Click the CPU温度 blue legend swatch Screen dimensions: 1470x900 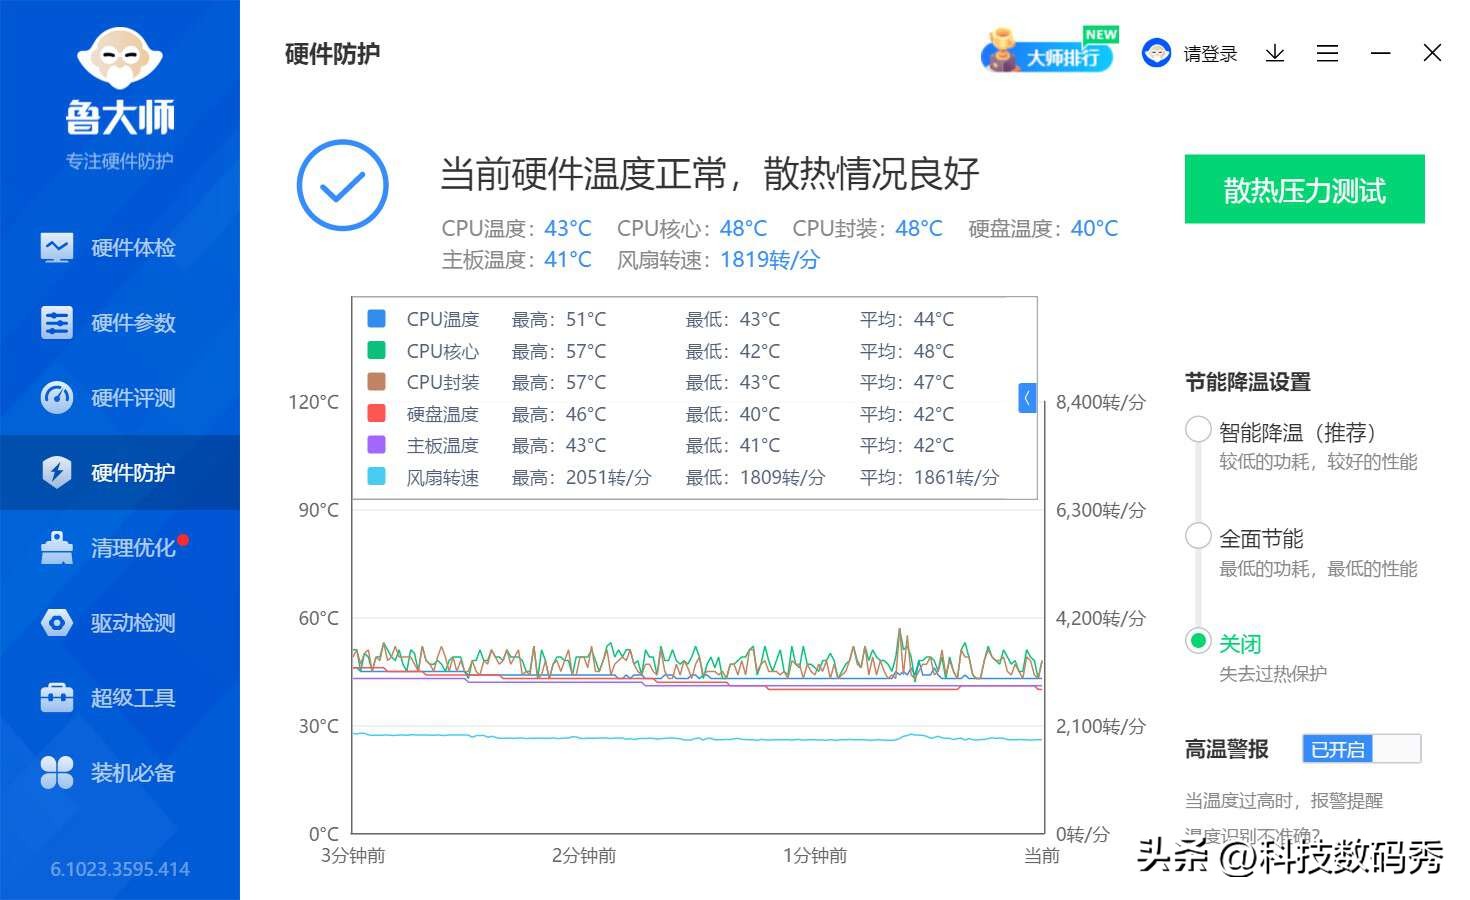377,319
